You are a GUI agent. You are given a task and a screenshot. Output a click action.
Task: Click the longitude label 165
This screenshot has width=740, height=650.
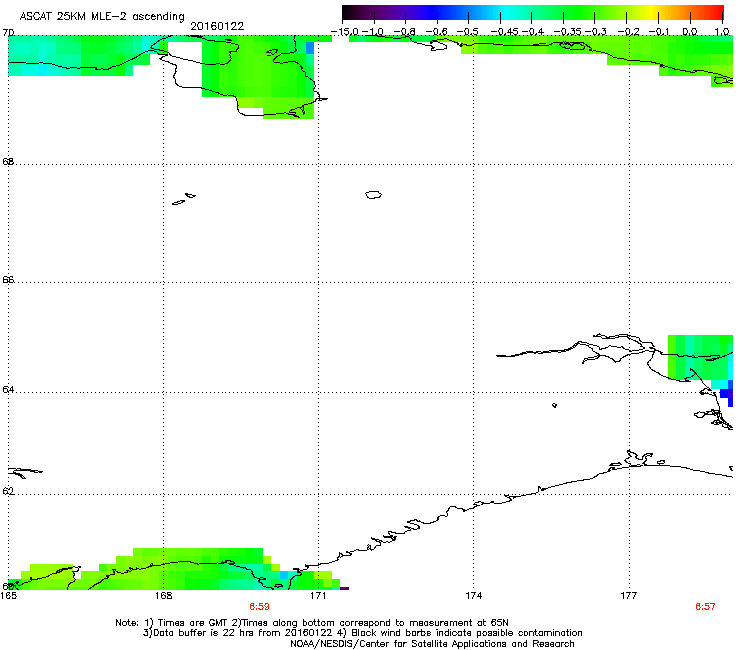click(8, 596)
